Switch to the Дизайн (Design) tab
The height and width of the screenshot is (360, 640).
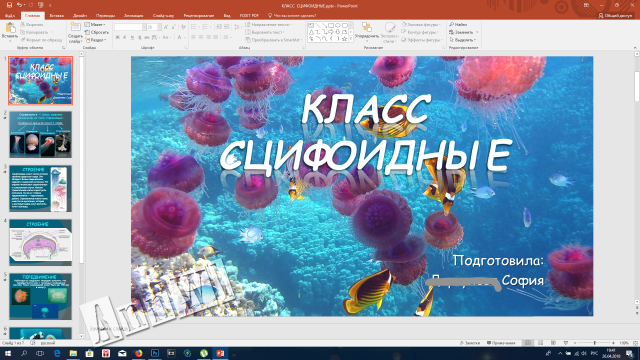pos(80,16)
